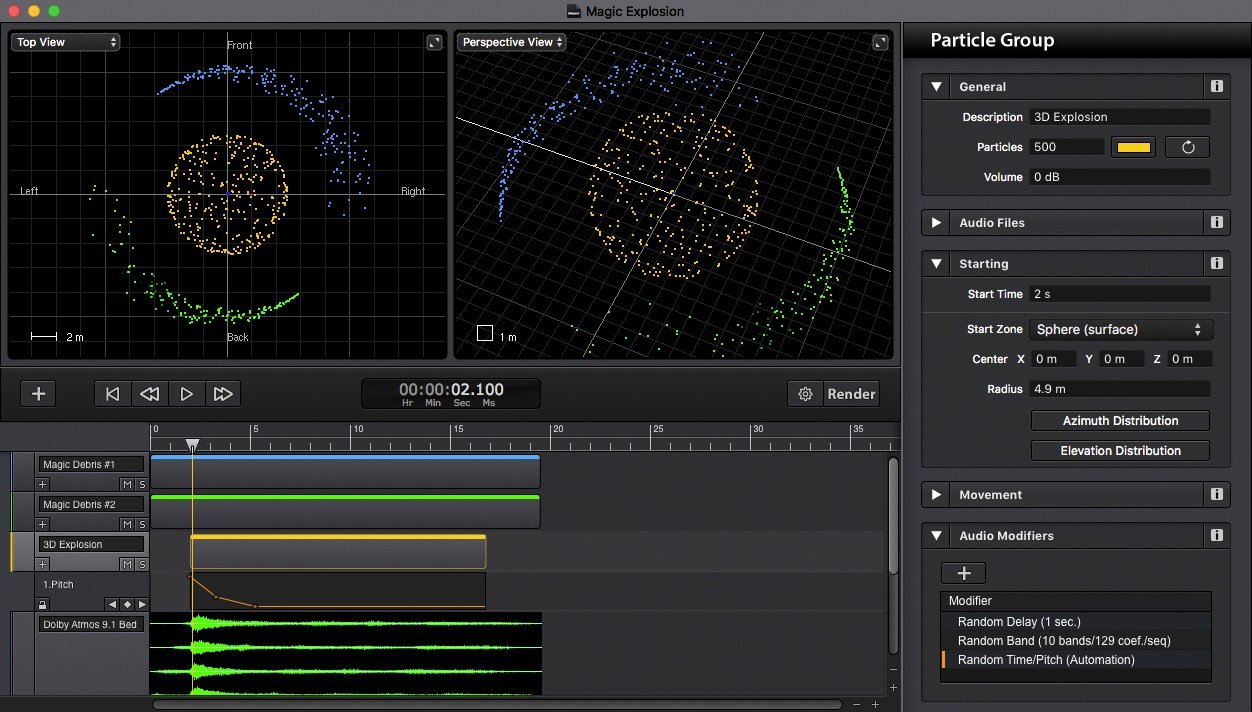The height and width of the screenshot is (712, 1252).
Task: Select Random Band modifier in list
Action: (x=1063, y=641)
